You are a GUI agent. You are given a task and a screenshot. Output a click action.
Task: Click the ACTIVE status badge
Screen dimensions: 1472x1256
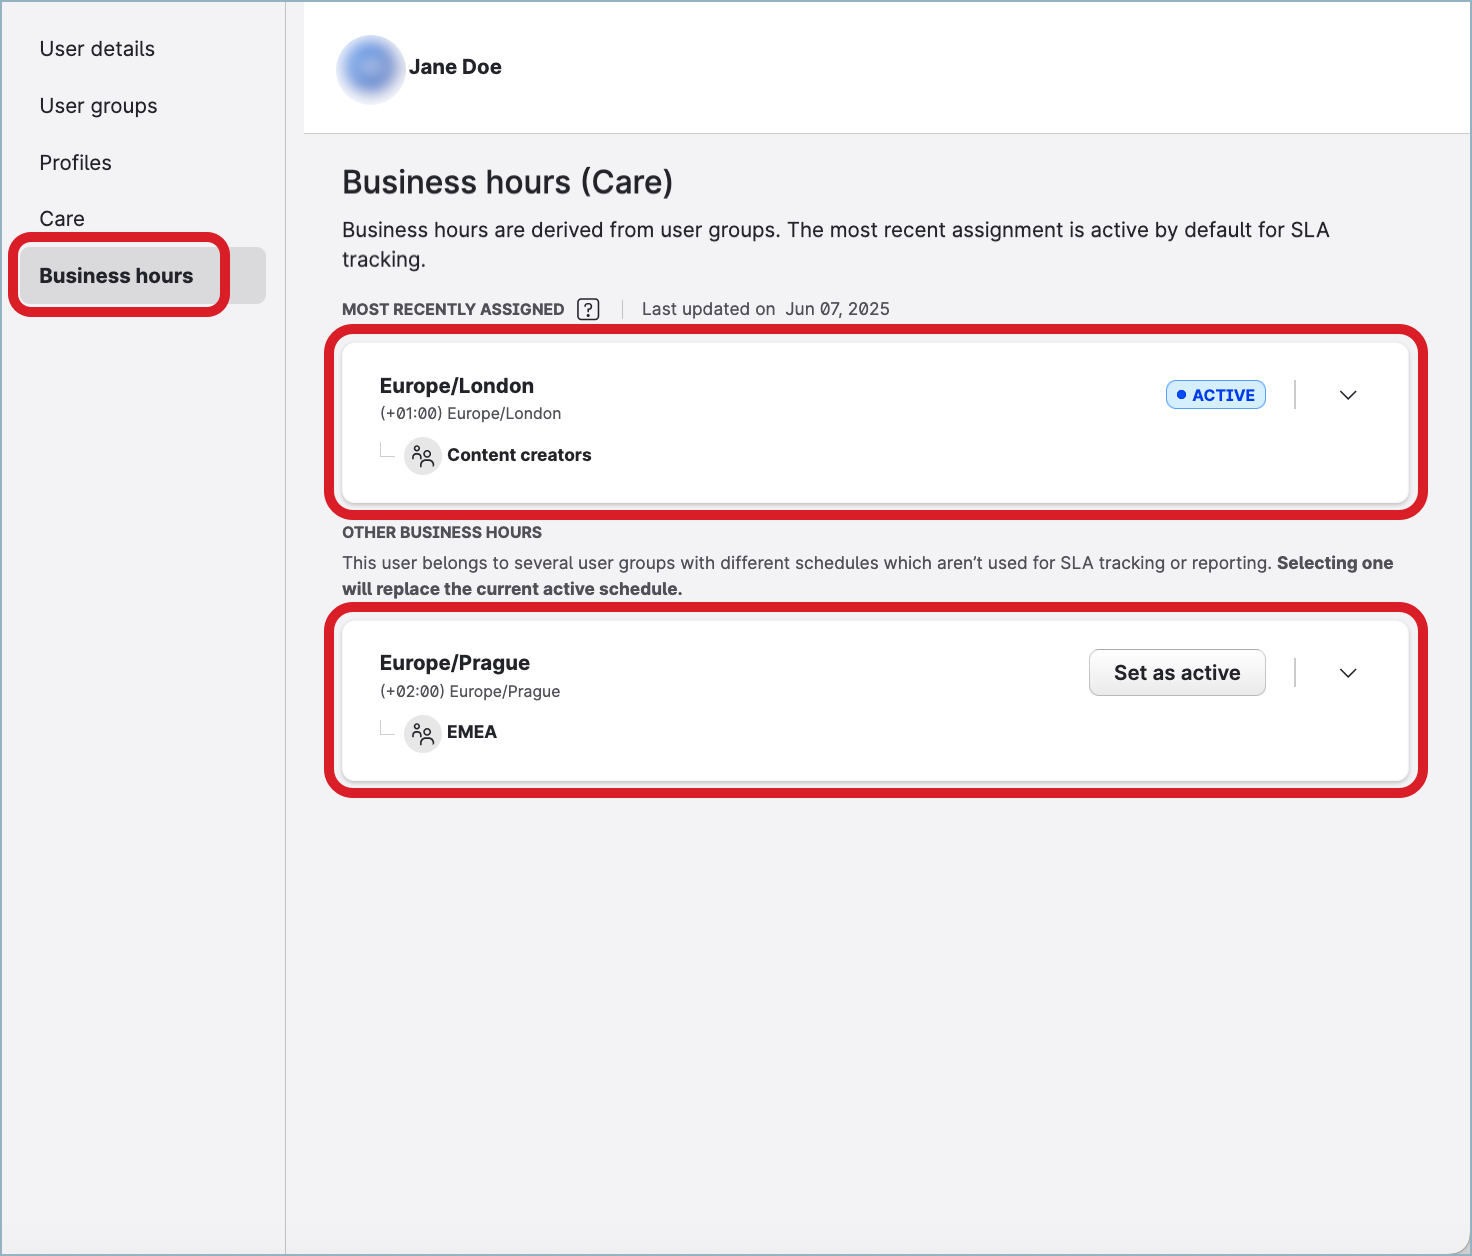(1215, 395)
